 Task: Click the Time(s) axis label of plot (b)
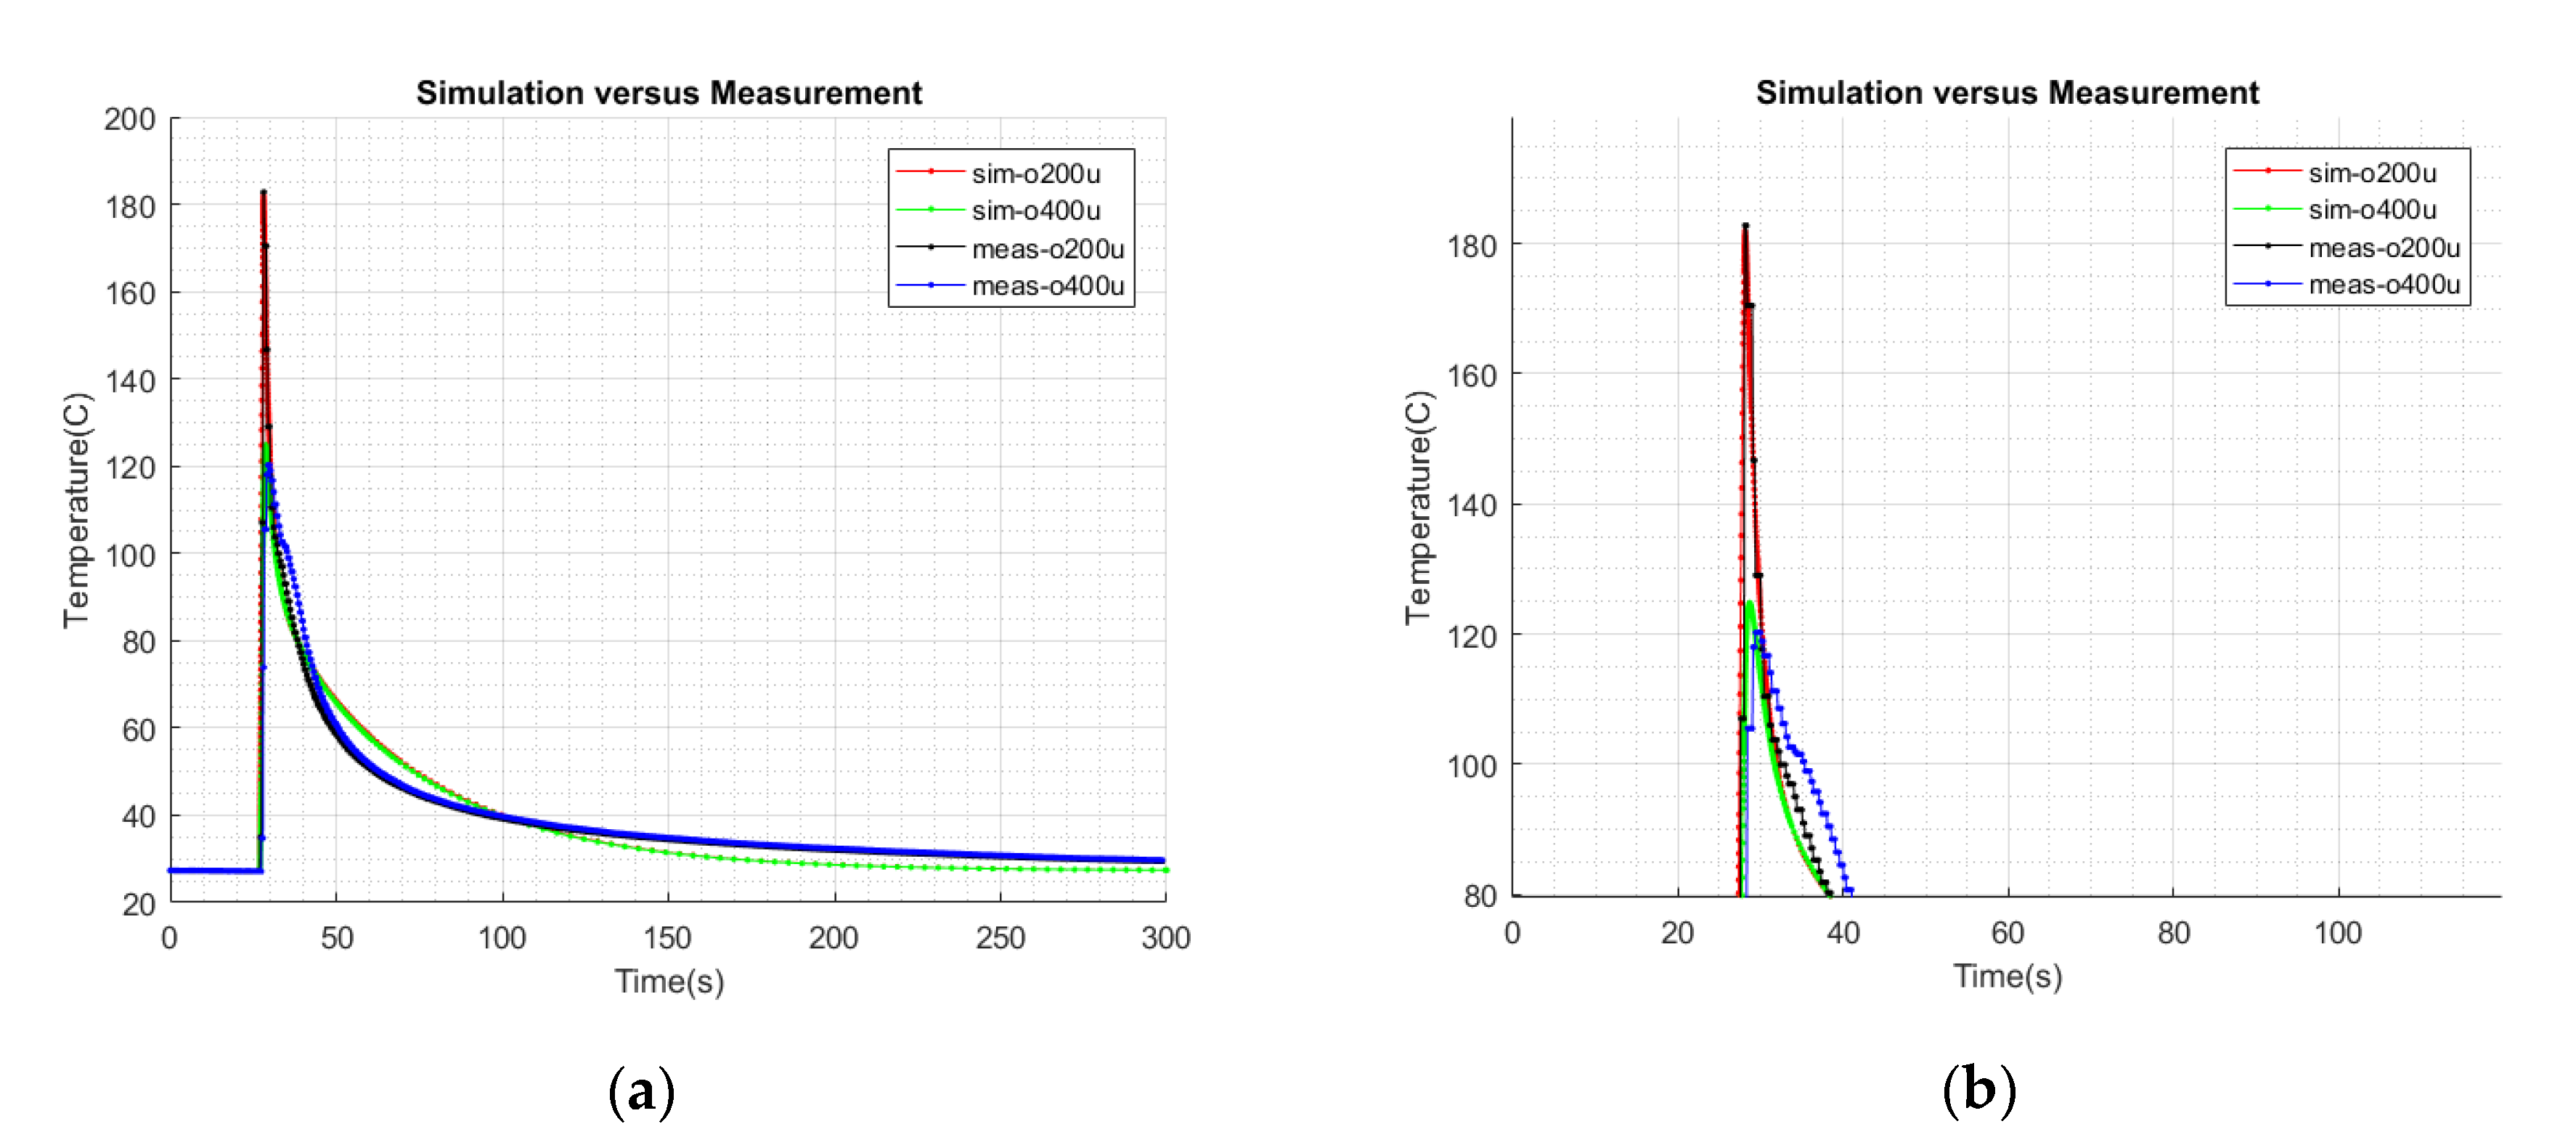pos(2007,976)
